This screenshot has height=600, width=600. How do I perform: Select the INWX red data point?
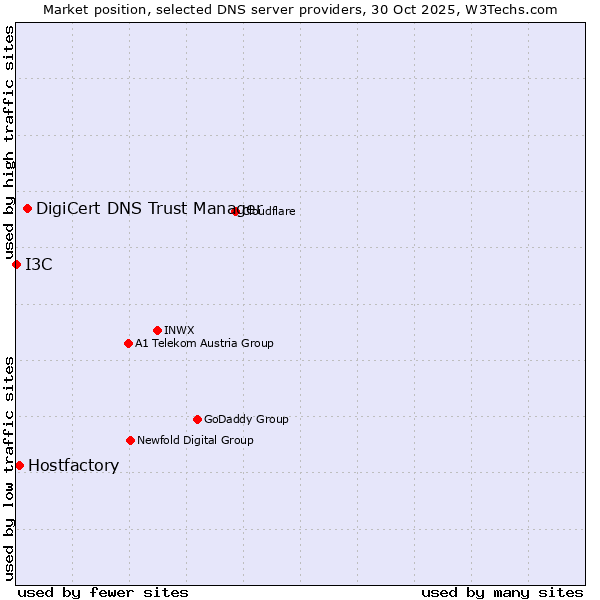tap(157, 330)
